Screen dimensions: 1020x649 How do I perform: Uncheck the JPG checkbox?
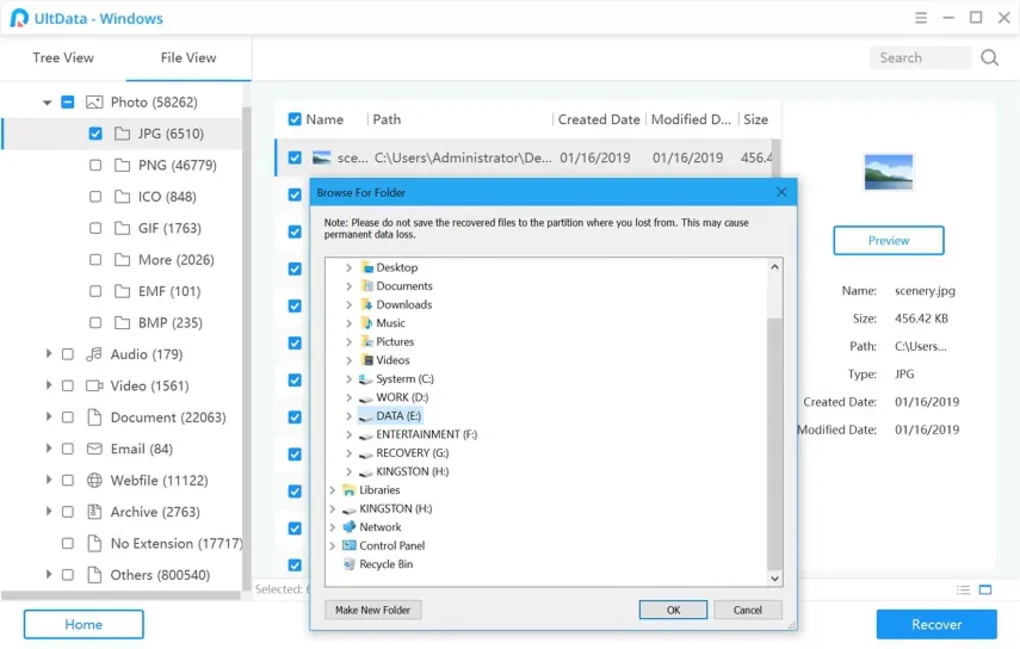(x=95, y=133)
